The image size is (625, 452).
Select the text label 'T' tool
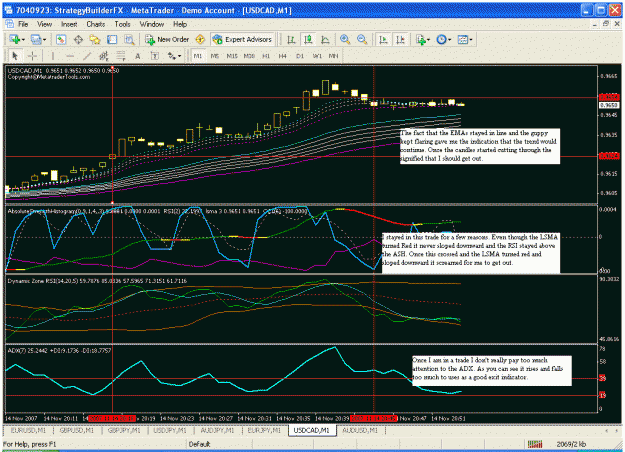(x=155, y=56)
